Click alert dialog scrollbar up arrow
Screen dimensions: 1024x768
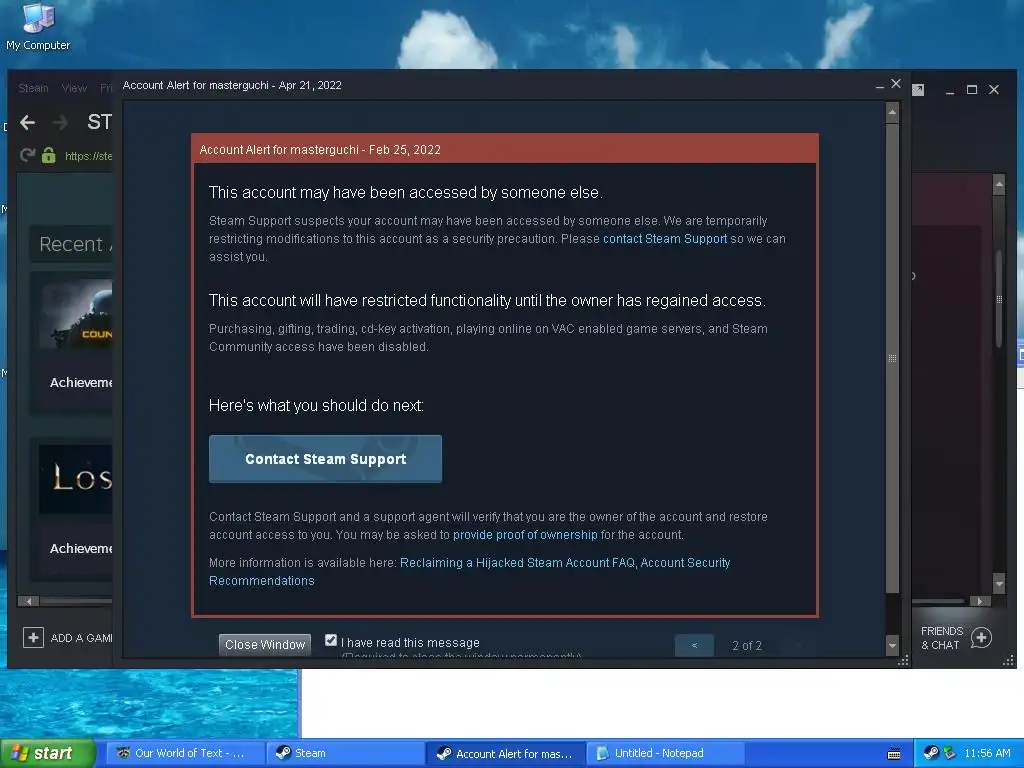[892, 113]
